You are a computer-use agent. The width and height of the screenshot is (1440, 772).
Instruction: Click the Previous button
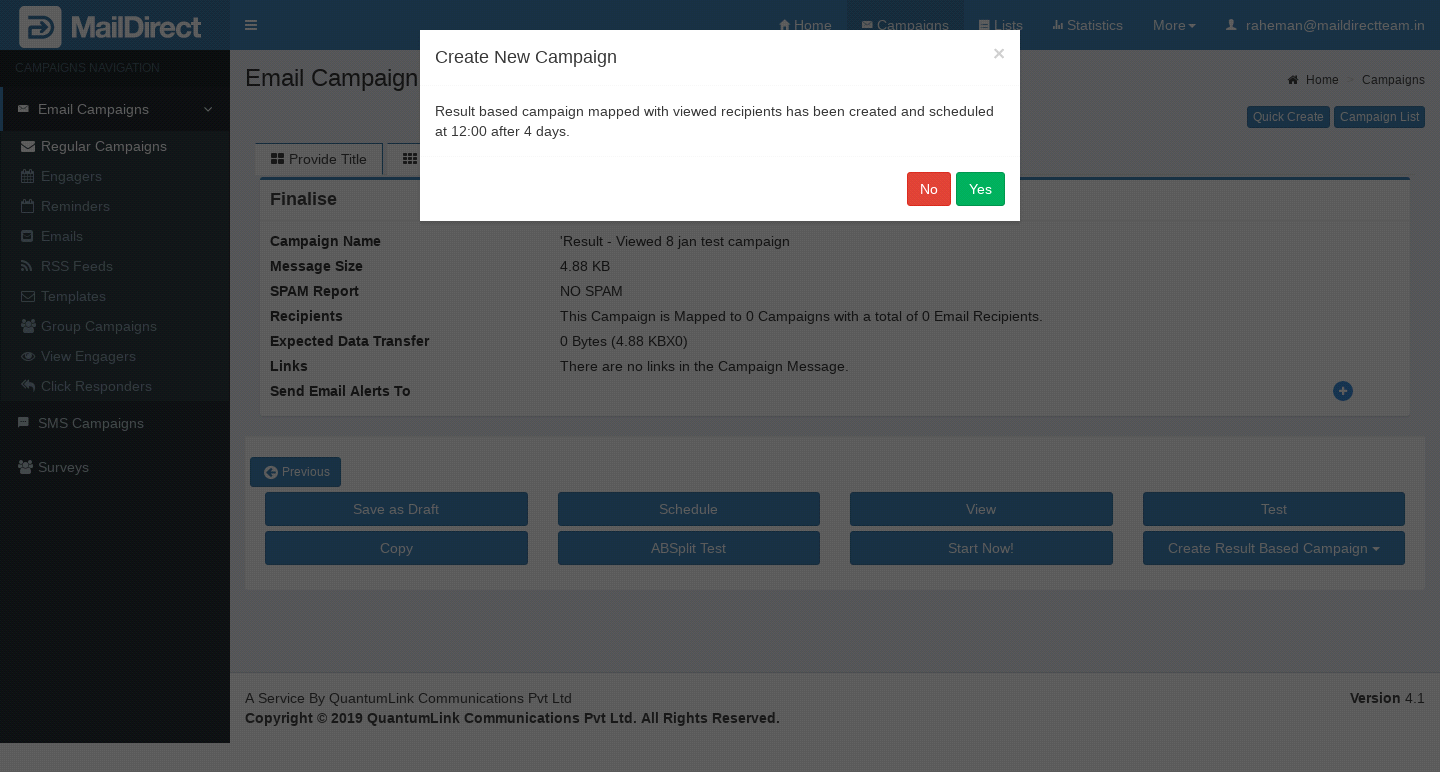[296, 472]
